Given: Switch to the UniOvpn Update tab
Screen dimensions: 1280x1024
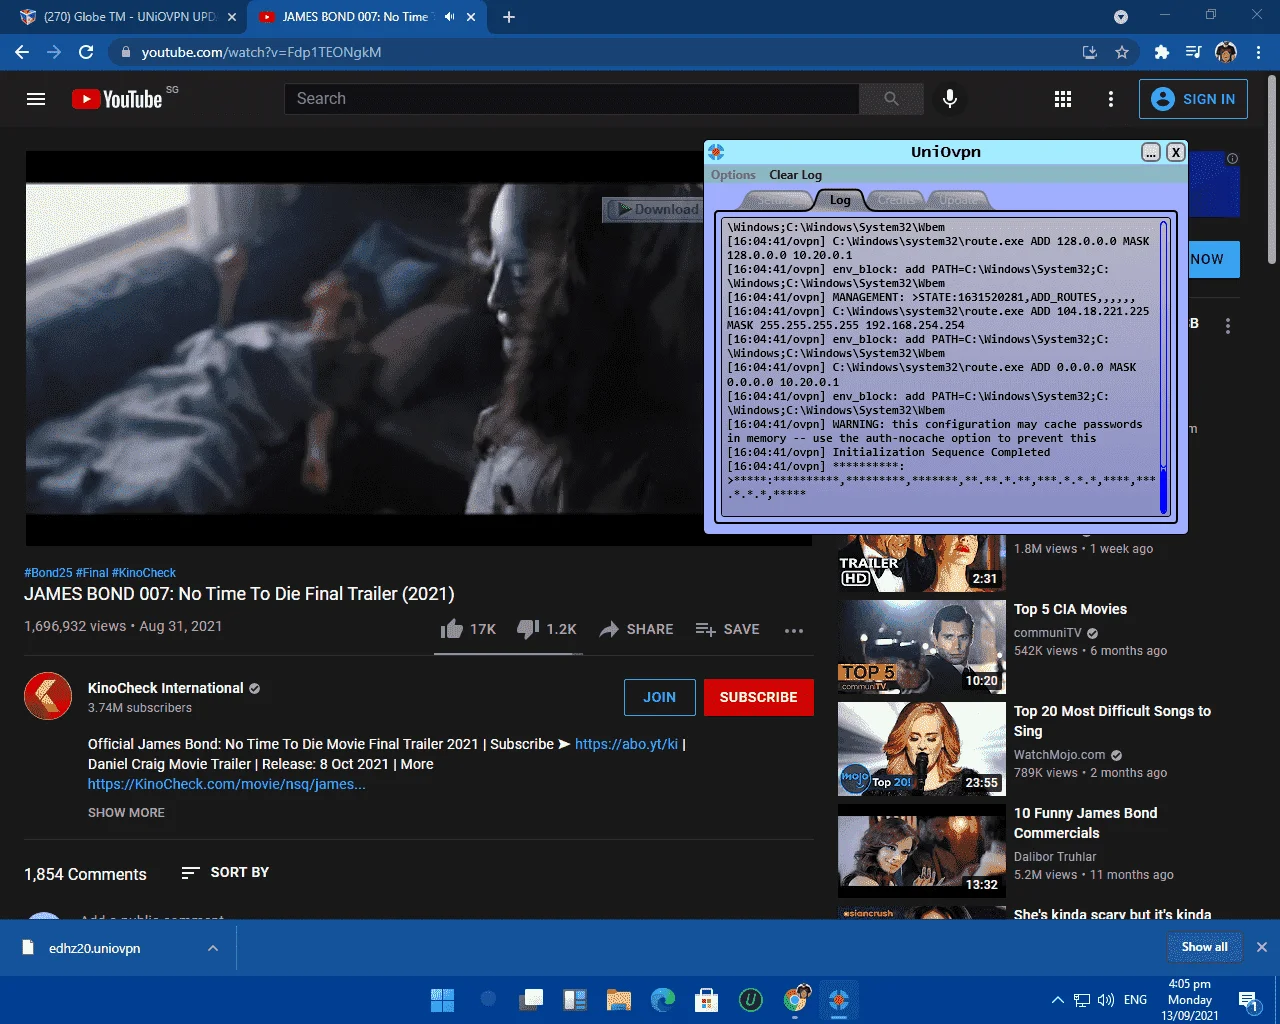Looking at the screenshot, I should tap(959, 200).
